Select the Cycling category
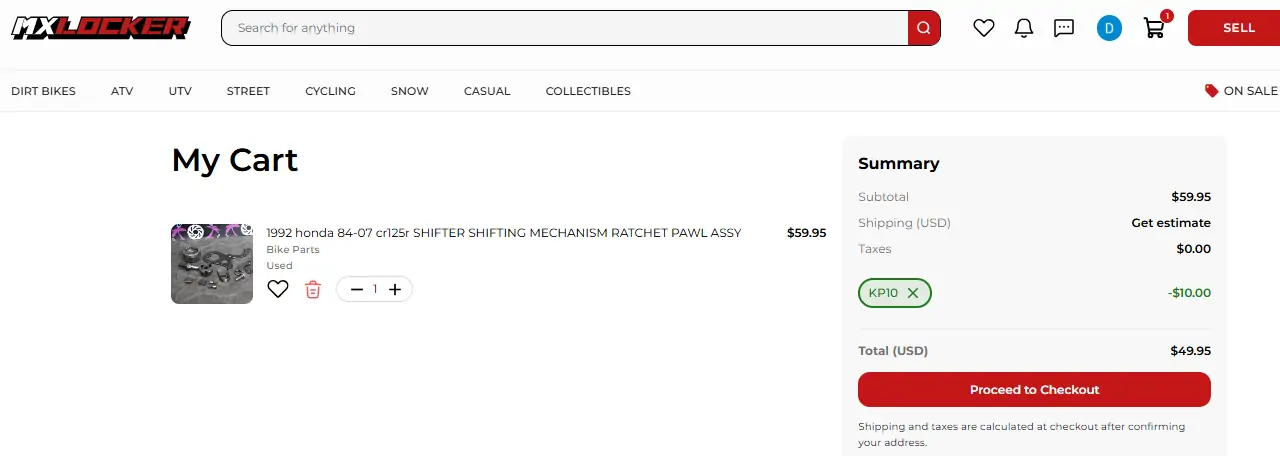This screenshot has width=1280, height=456. (330, 91)
